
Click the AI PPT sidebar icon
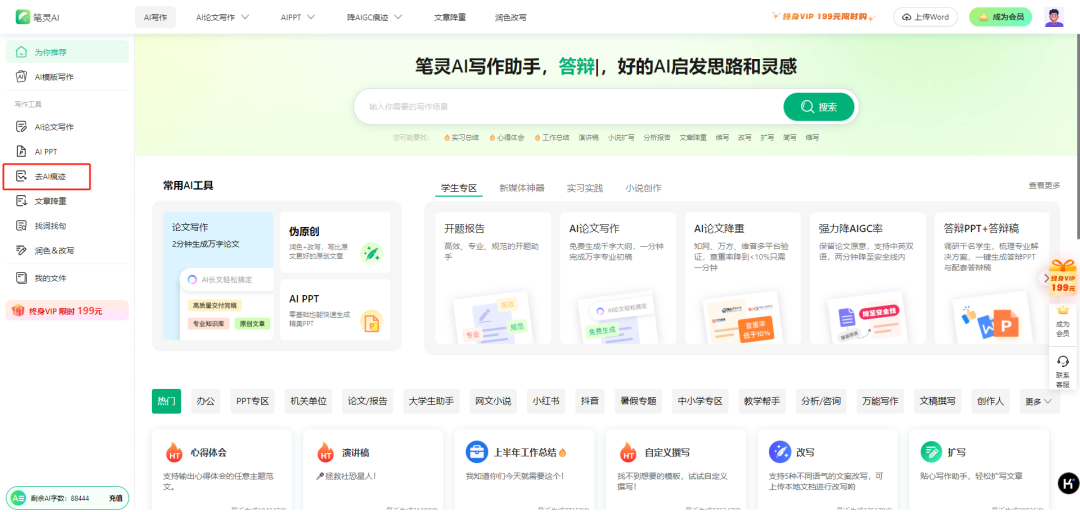tap(21, 152)
